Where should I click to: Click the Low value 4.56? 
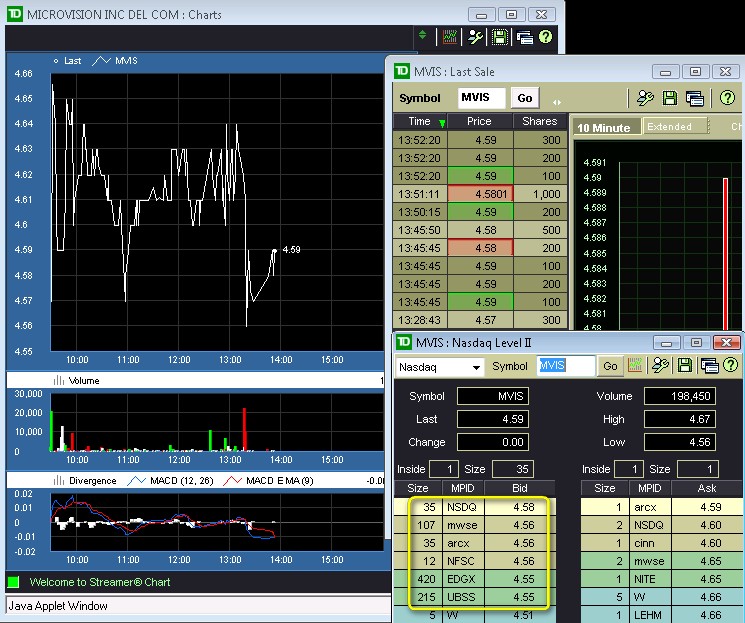click(680, 442)
